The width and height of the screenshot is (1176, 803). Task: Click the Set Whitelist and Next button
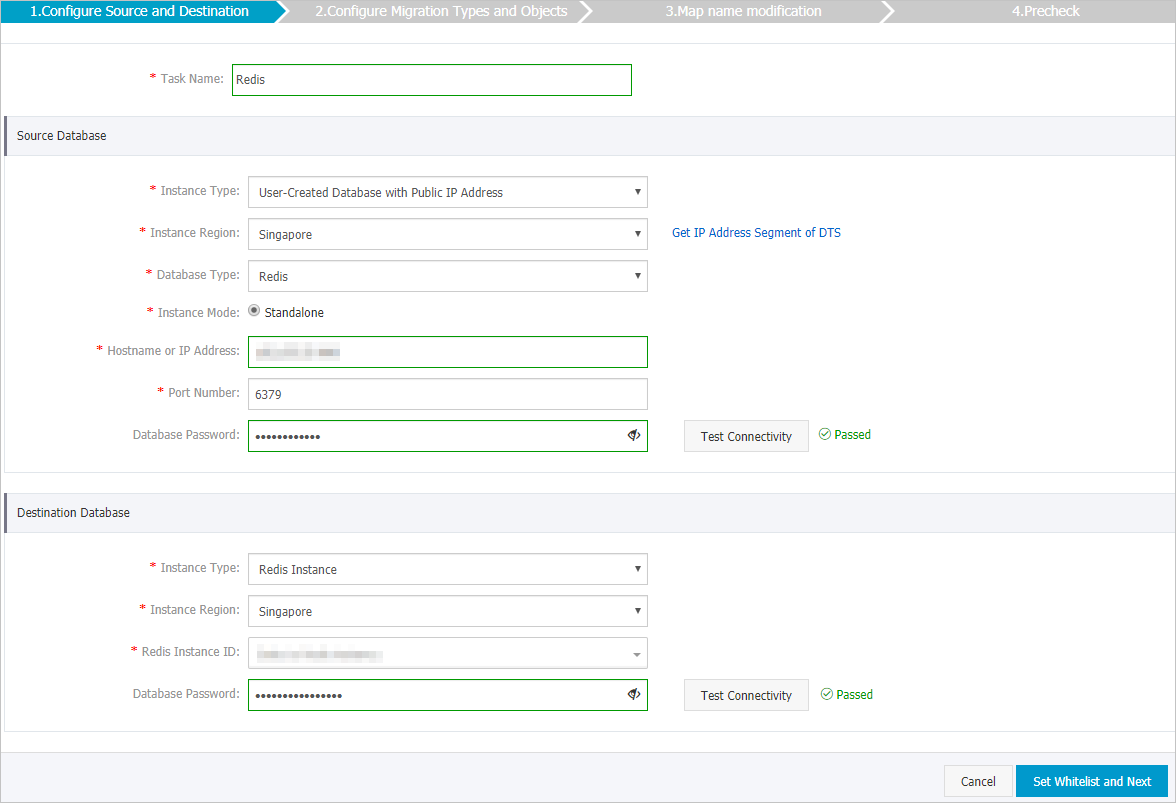[1092, 781]
